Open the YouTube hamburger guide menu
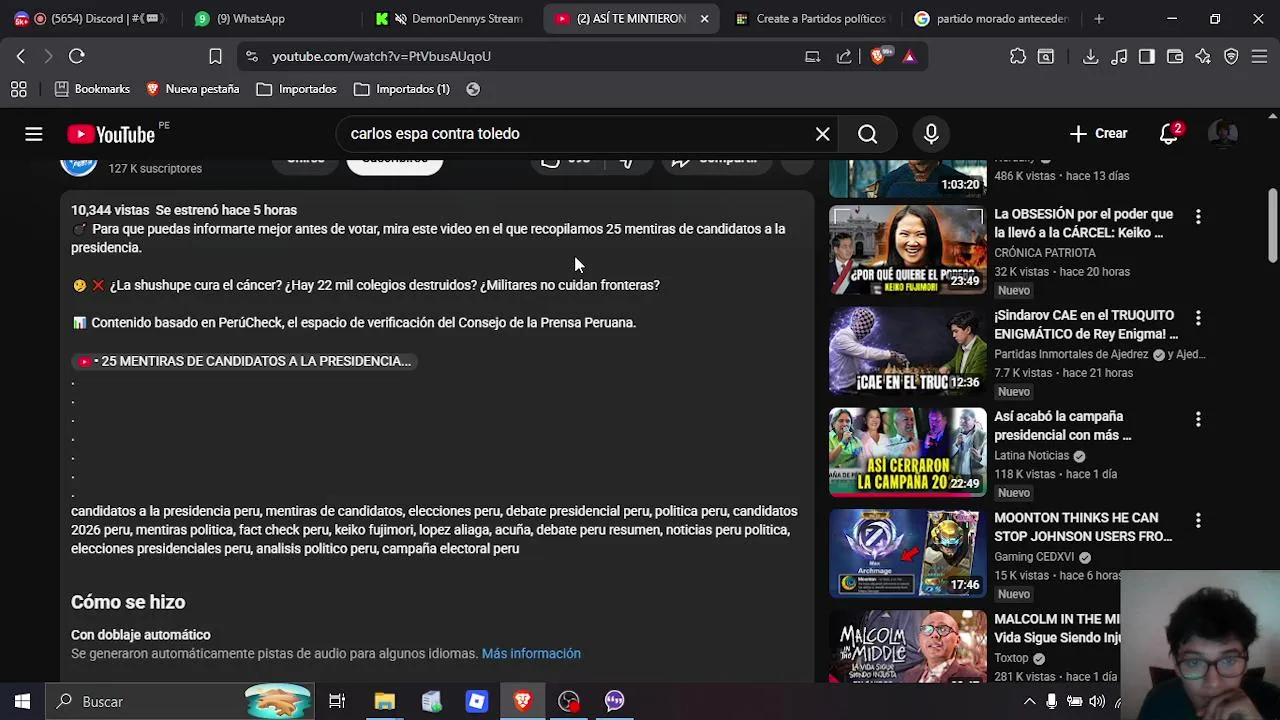Image resolution: width=1280 pixels, height=720 pixels. click(34, 134)
